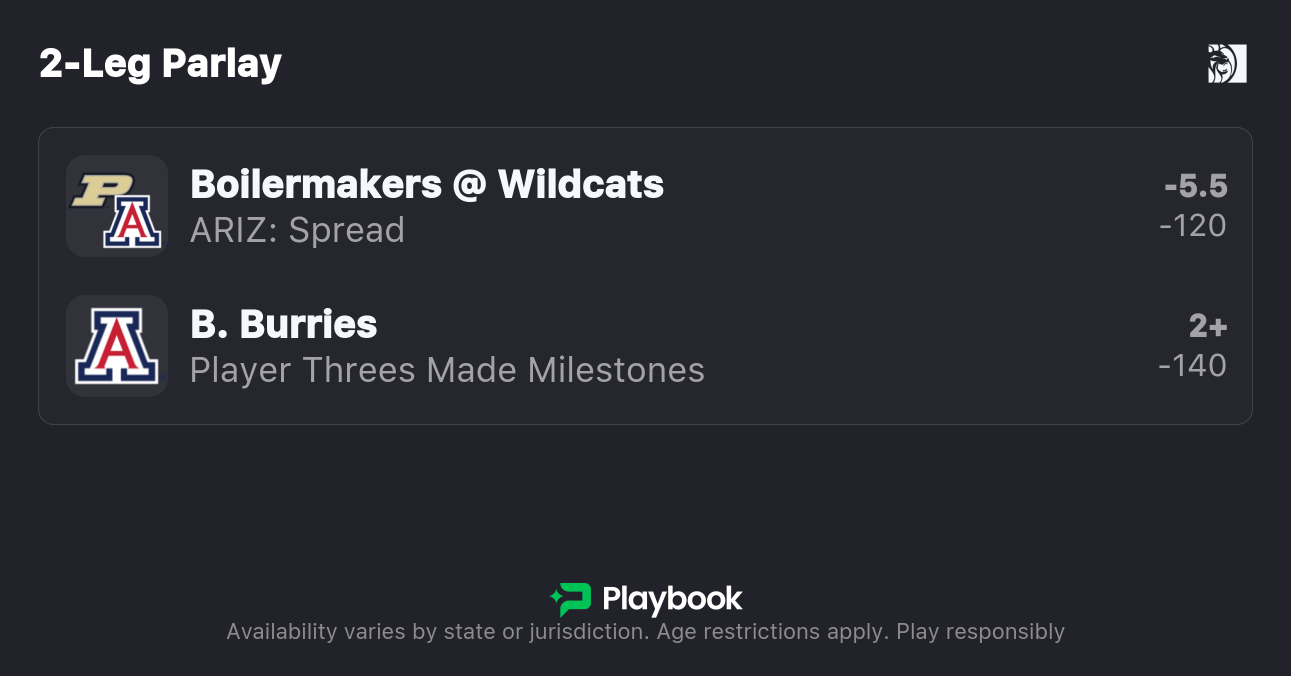Click the Player Threes Made Milestones label

coord(447,370)
